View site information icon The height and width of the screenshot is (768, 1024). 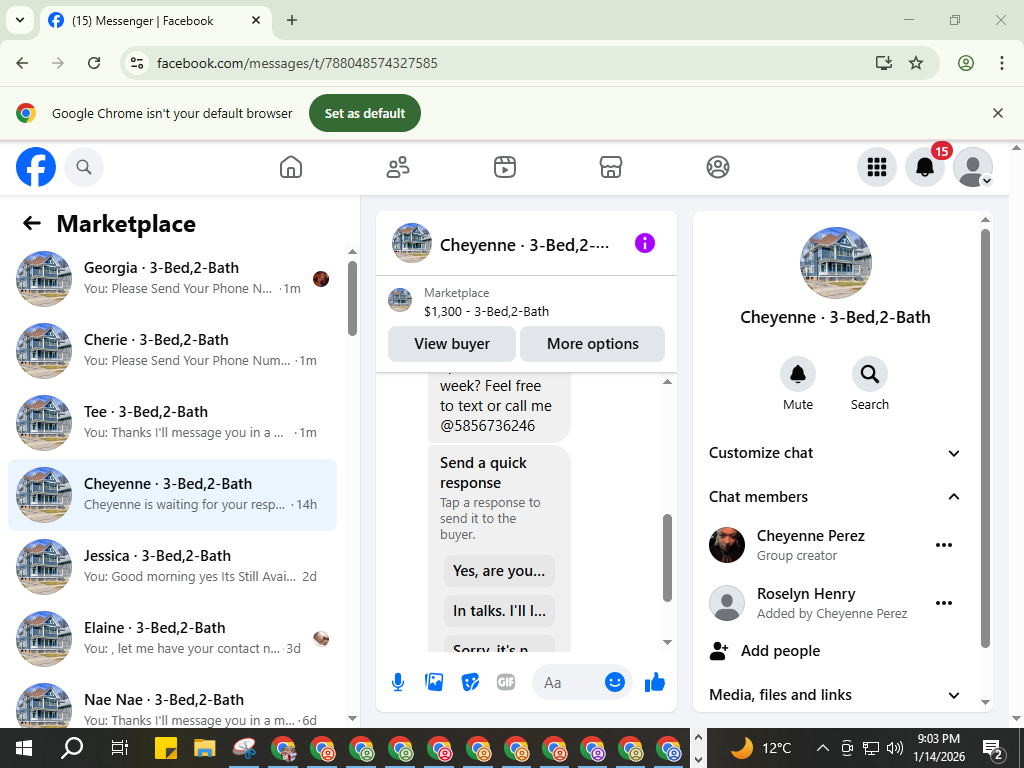(136, 63)
